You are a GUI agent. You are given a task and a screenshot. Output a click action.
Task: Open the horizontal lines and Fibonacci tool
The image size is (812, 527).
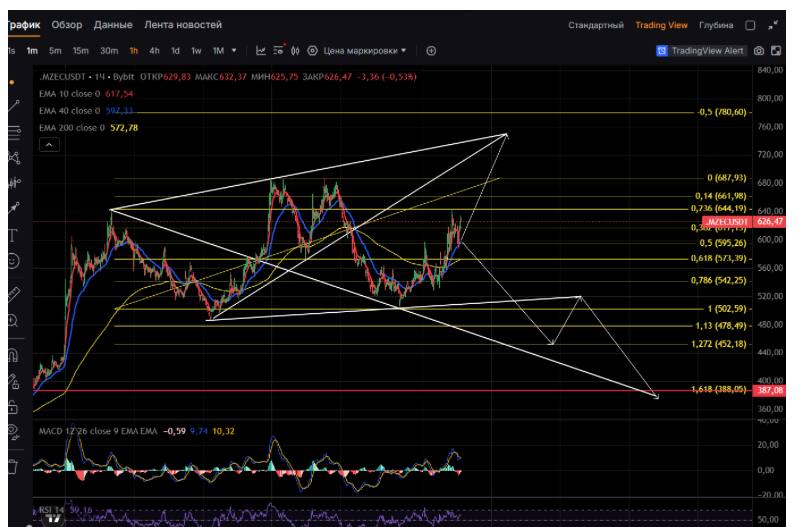point(14,131)
